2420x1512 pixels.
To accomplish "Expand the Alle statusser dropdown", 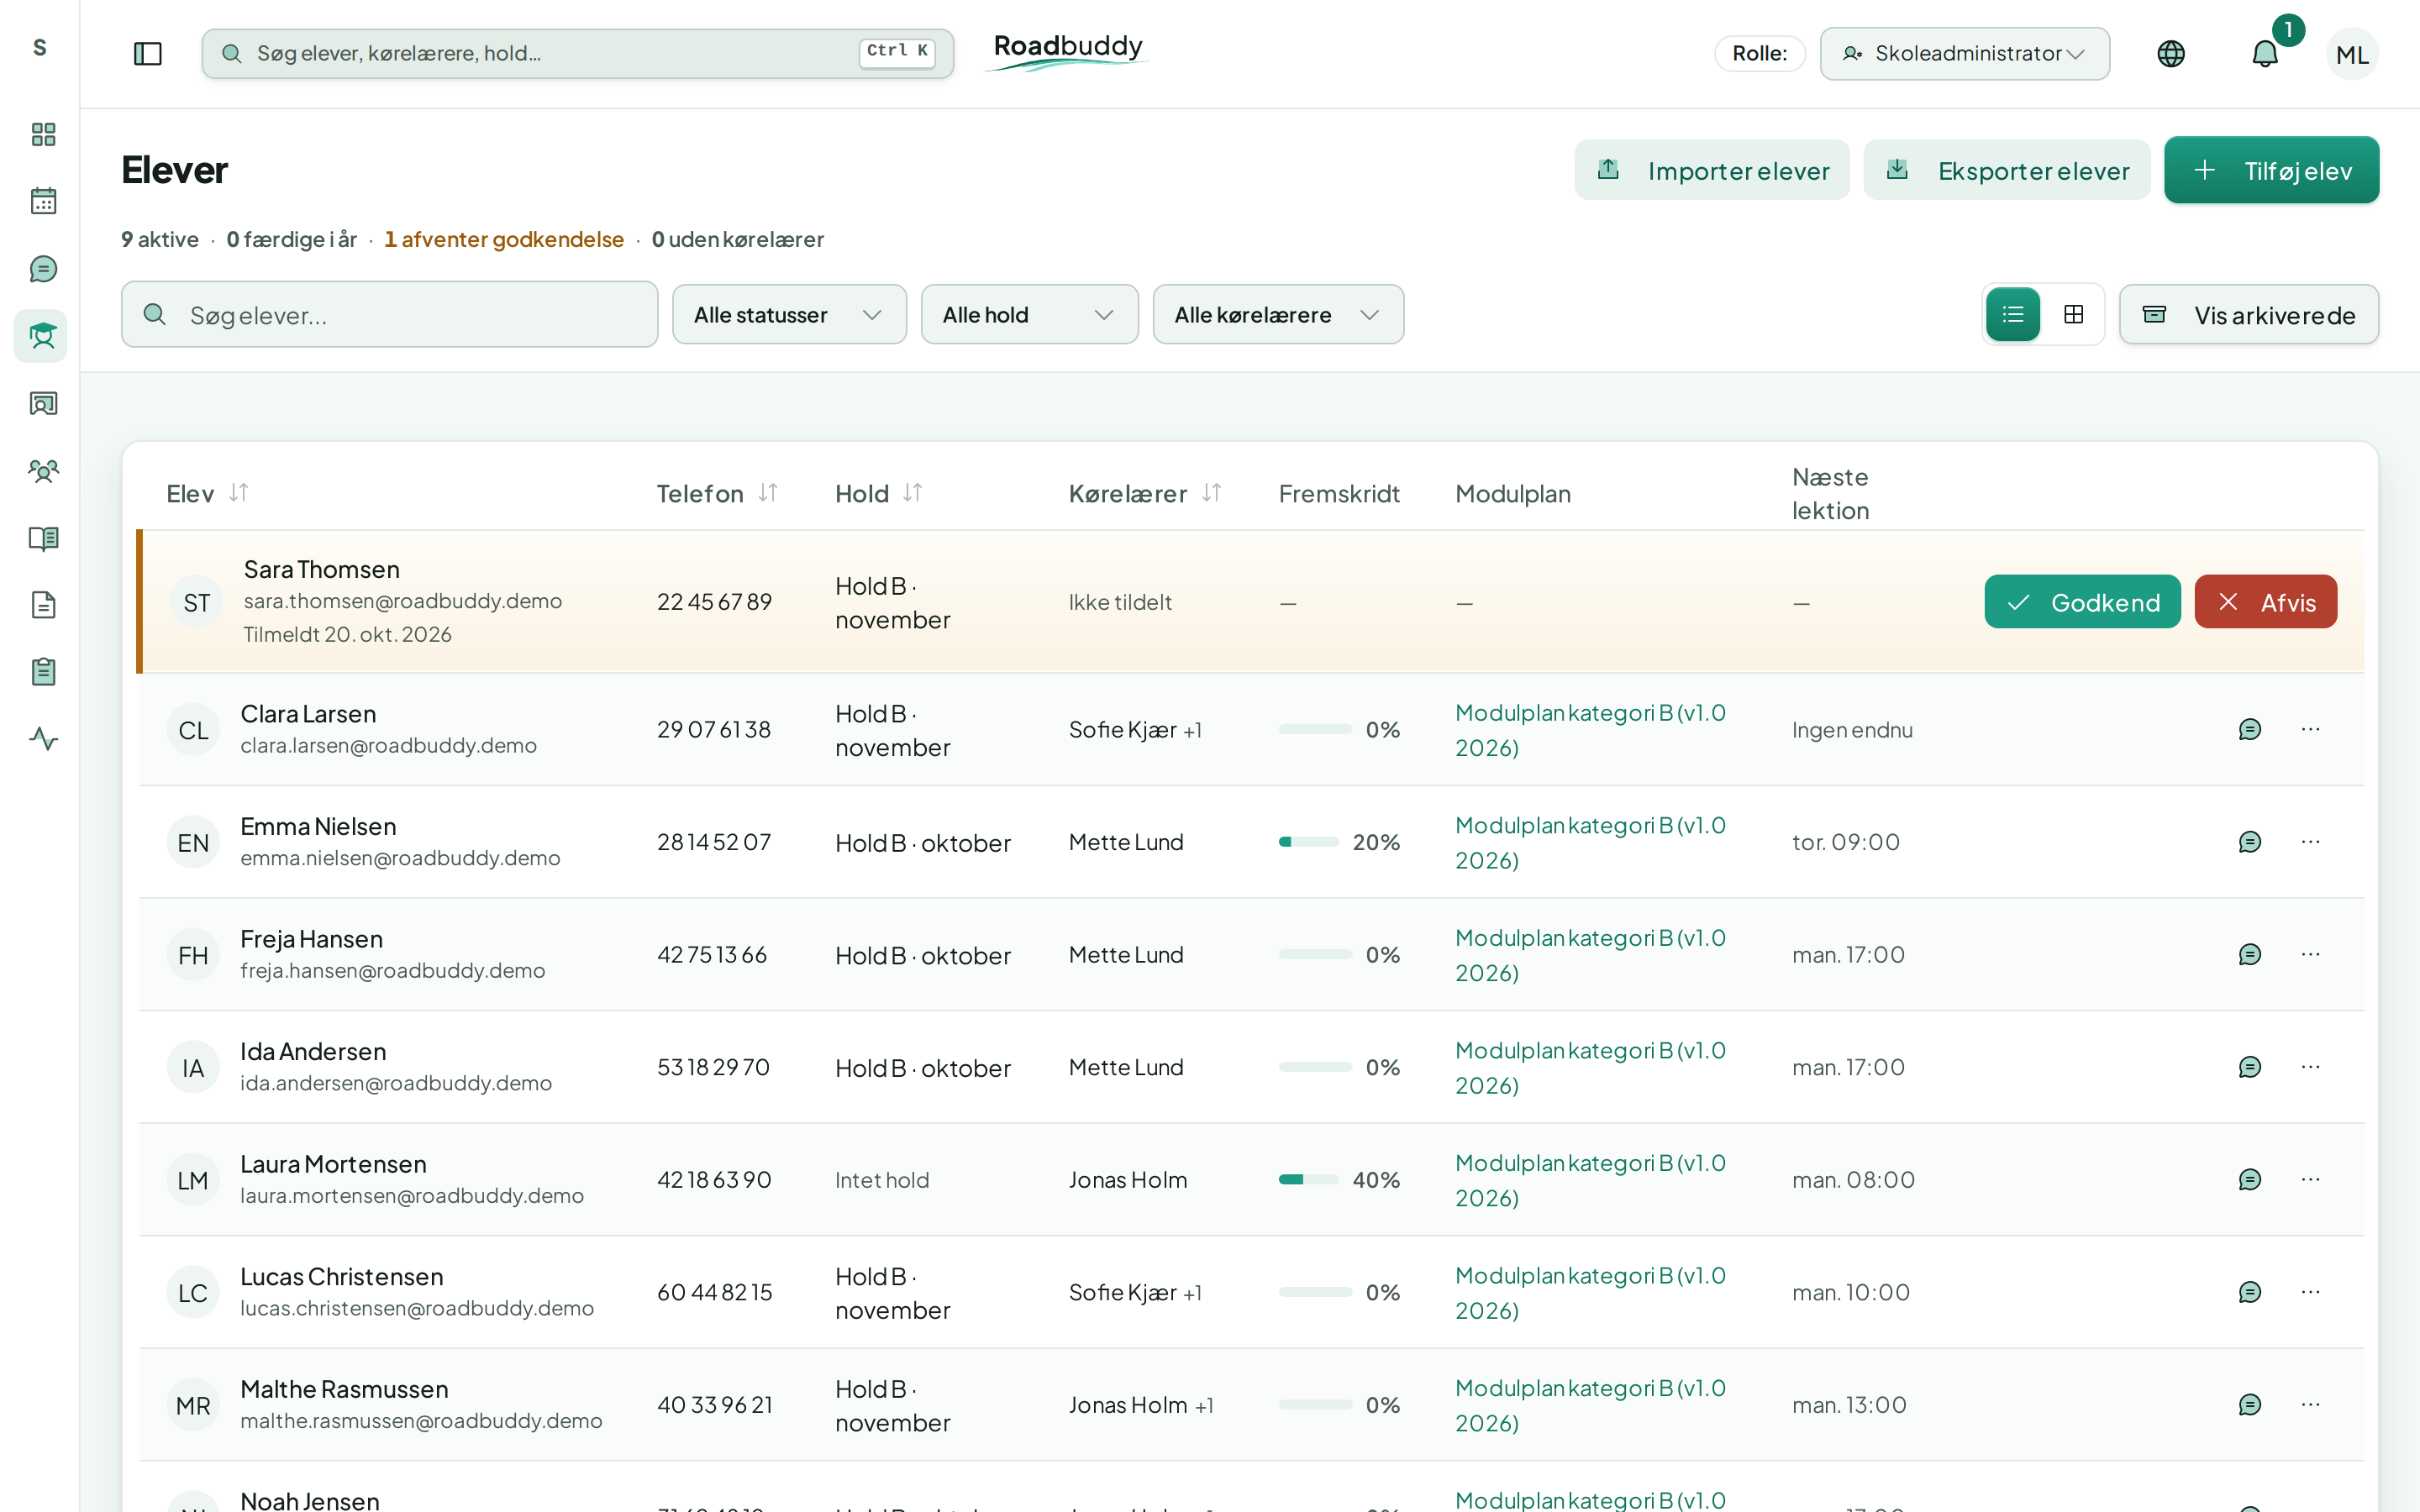I will click(789, 315).
